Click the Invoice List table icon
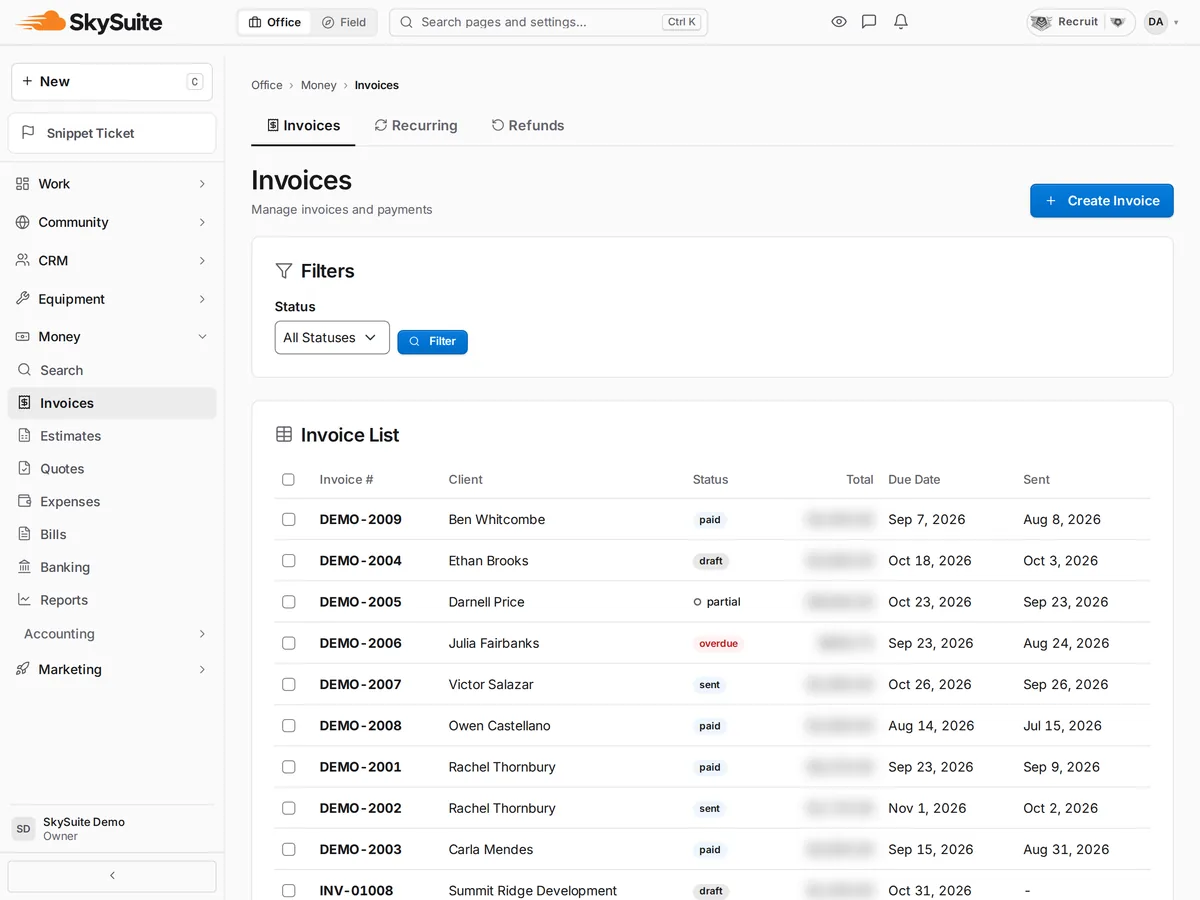This screenshot has width=1200, height=900. click(x=284, y=435)
